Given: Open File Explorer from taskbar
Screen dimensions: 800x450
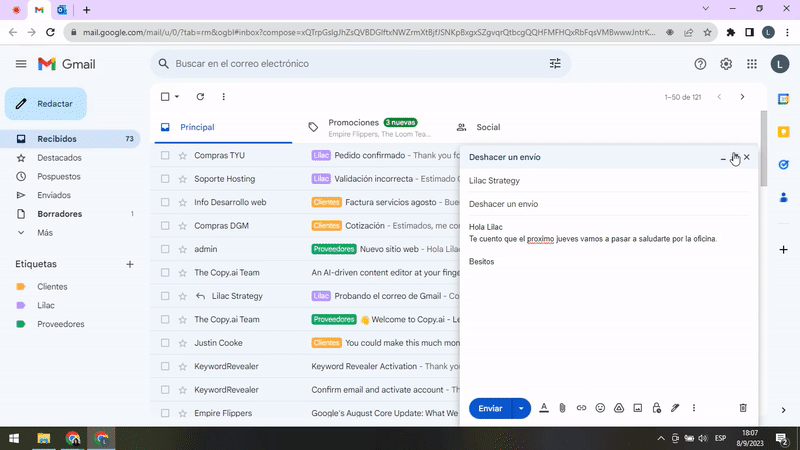Looking at the screenshot, I should point(44,438).
